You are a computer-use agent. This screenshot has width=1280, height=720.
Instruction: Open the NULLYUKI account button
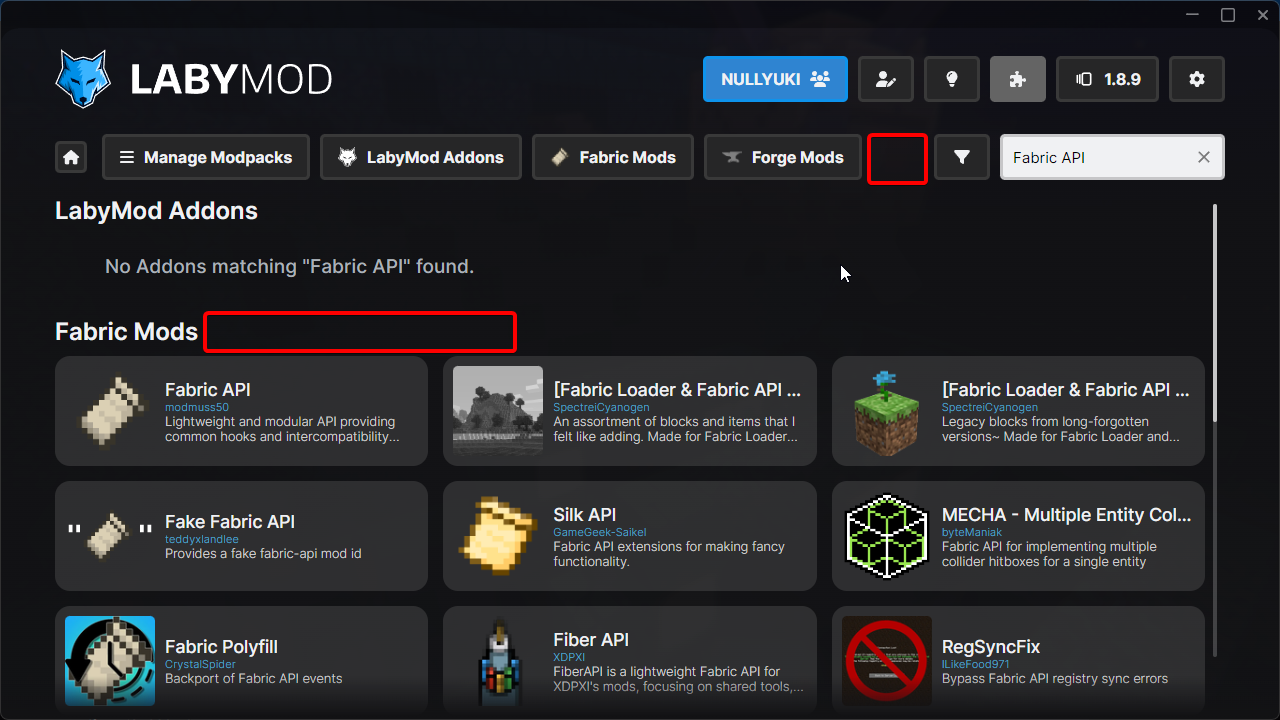[x=775, y=79]
